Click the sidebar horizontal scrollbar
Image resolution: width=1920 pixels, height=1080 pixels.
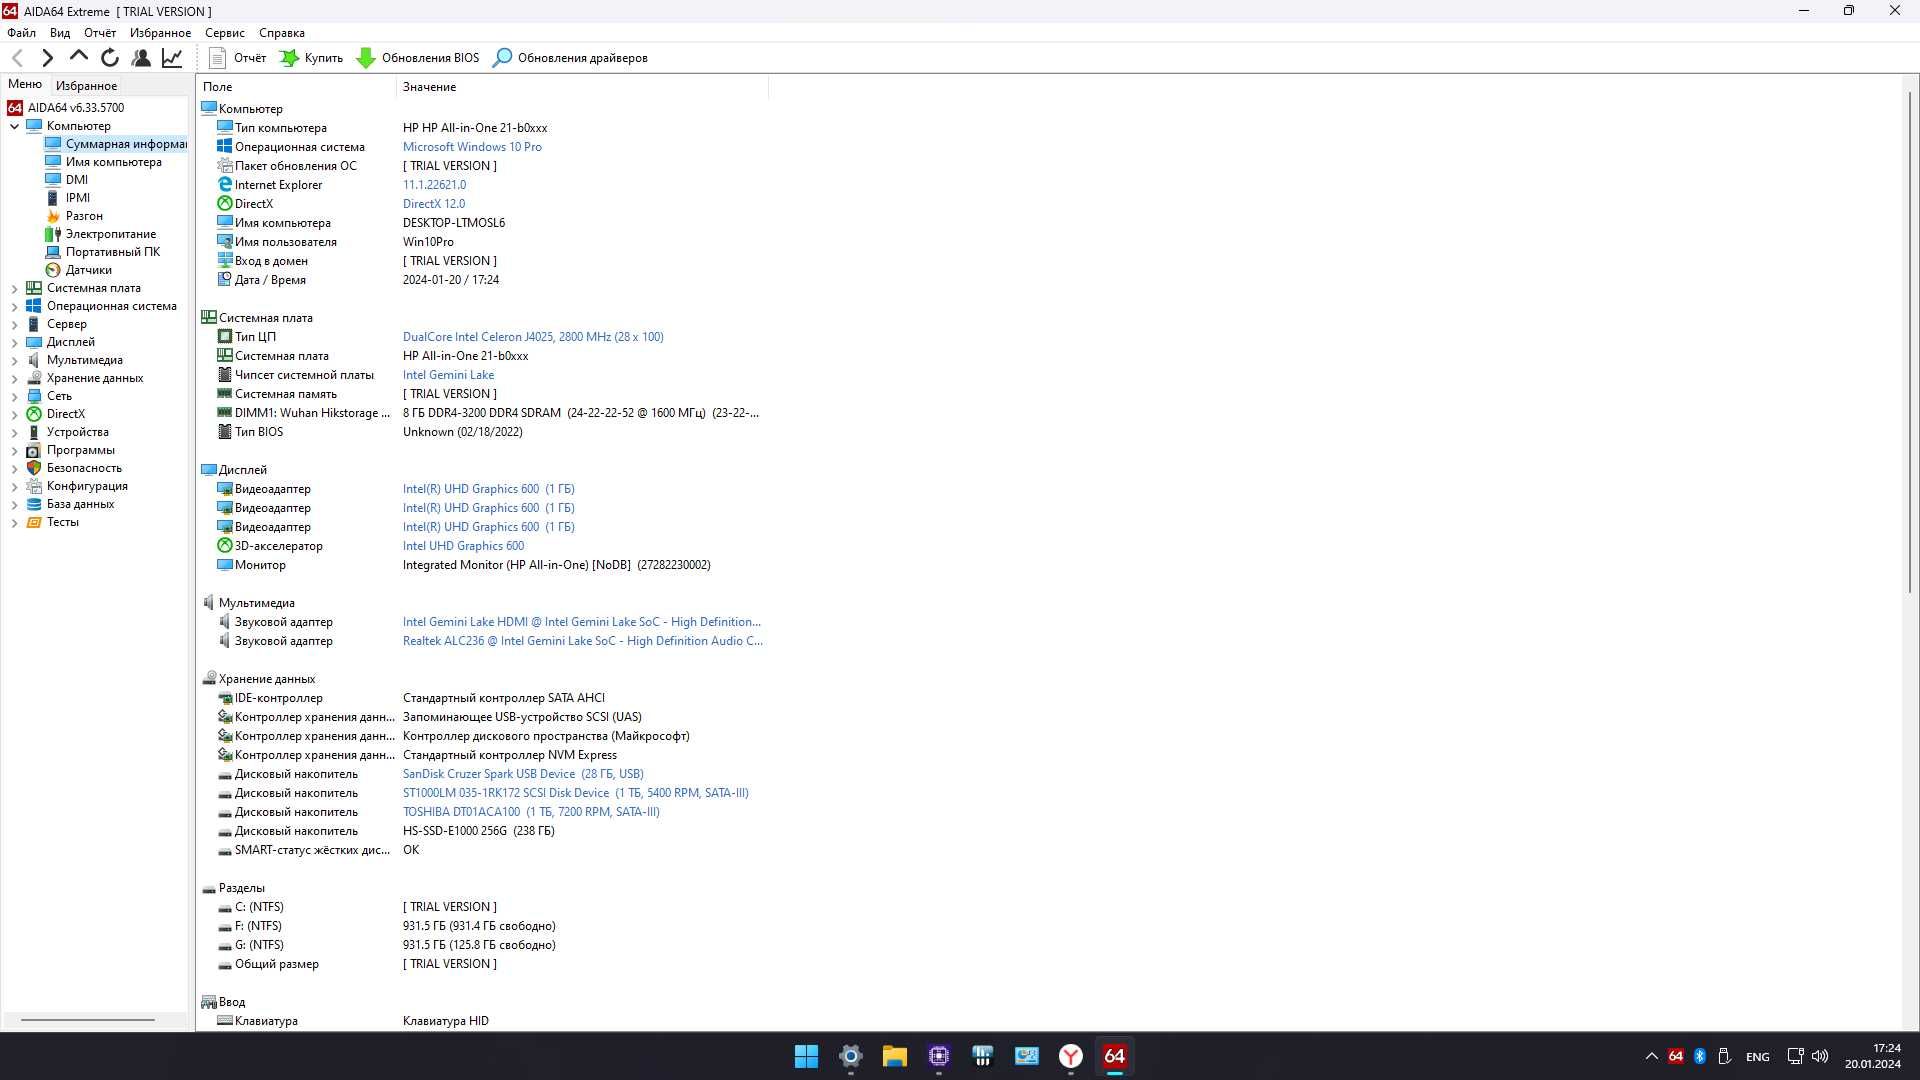88,1020
